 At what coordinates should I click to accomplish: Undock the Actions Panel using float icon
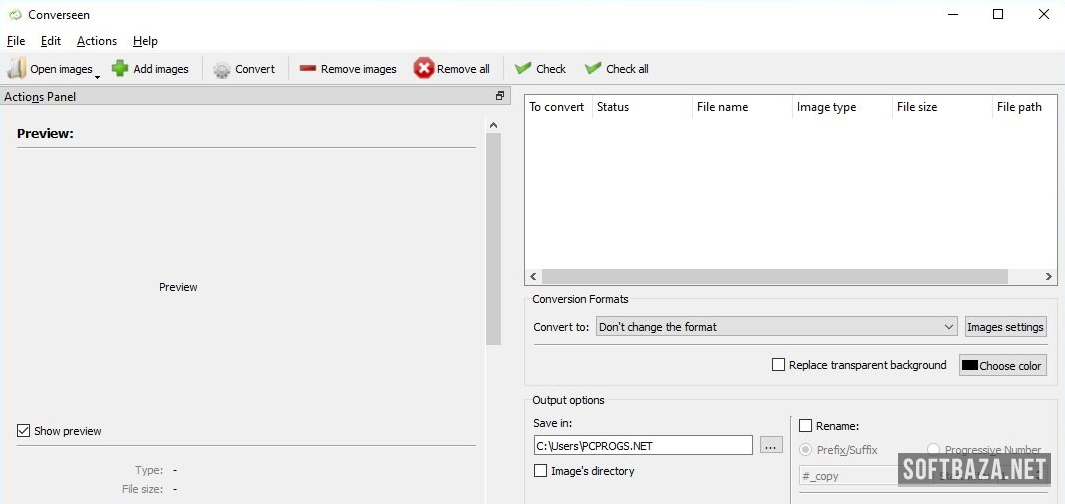500,96
